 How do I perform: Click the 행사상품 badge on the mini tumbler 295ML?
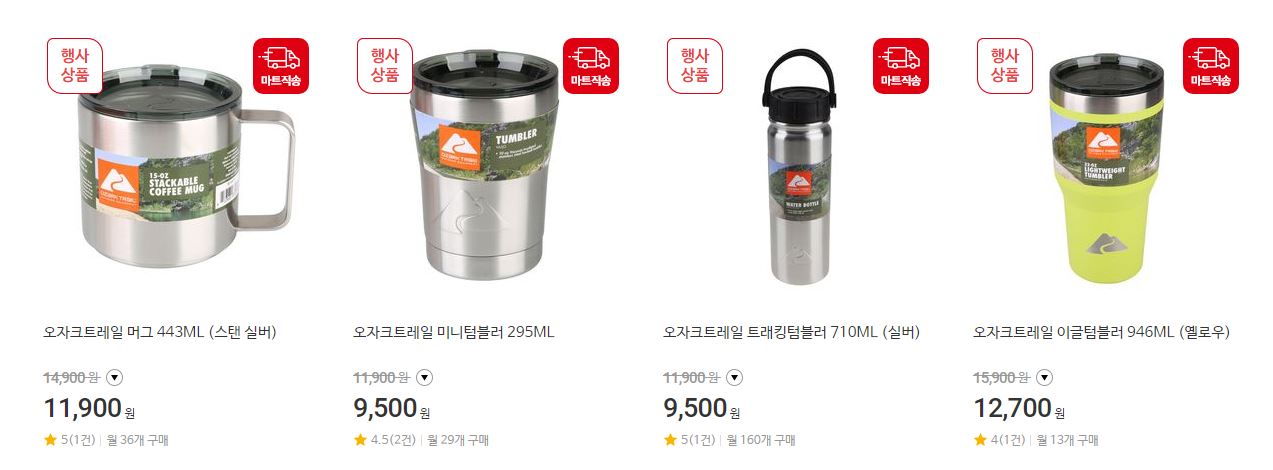click(385, 65)
